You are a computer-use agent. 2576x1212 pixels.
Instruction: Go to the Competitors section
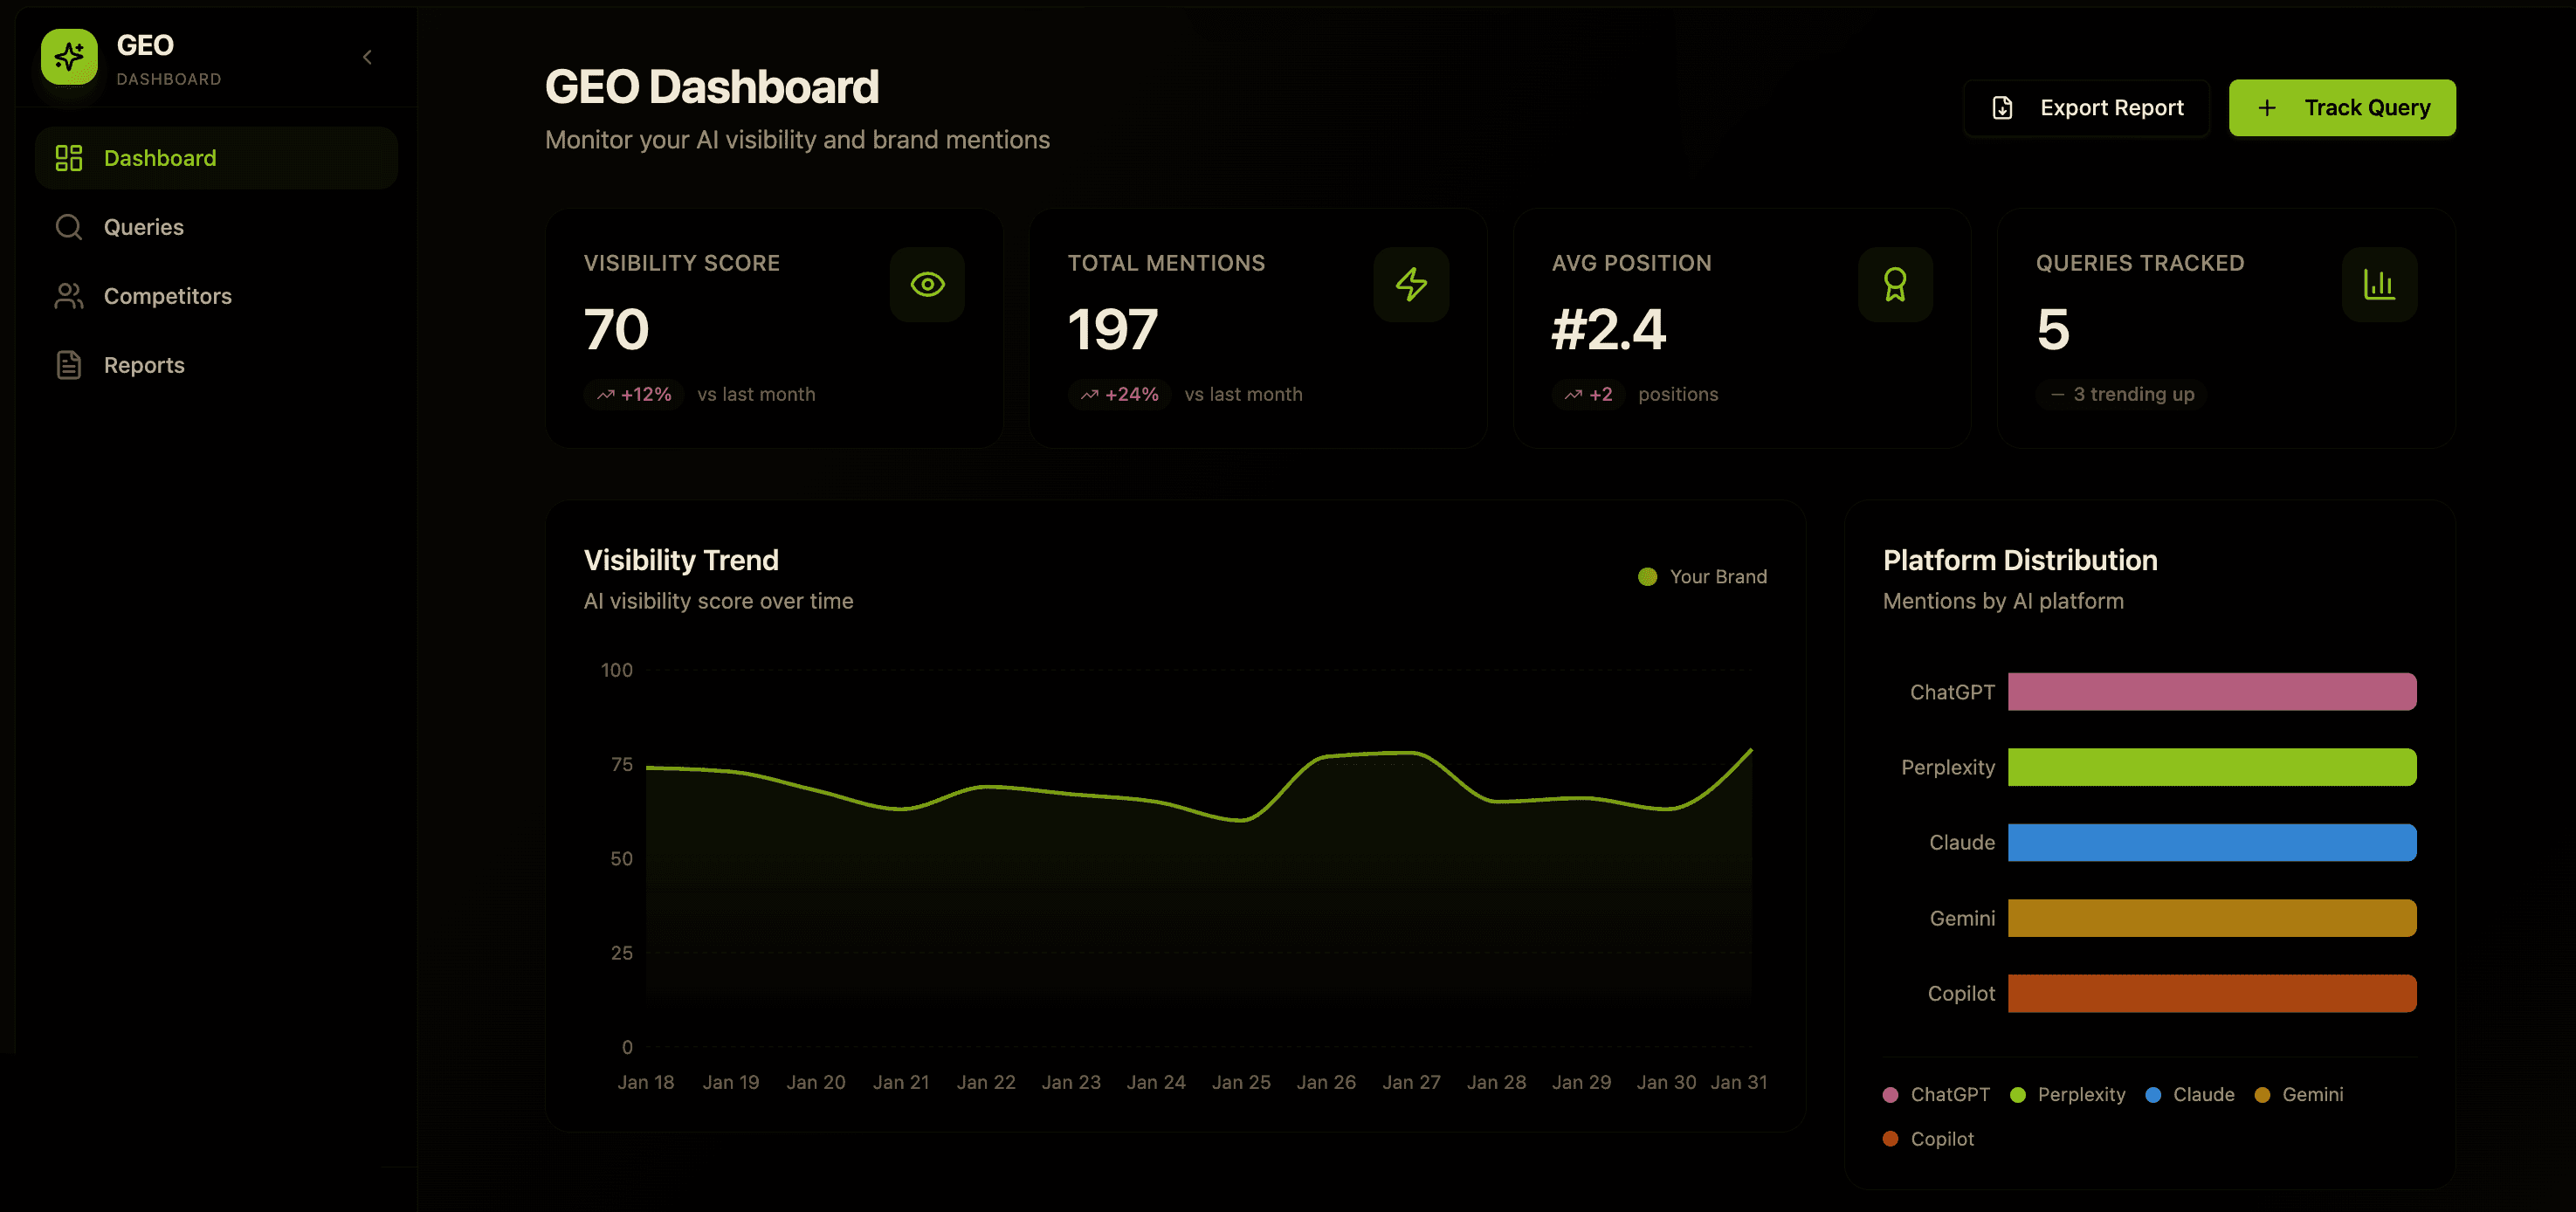pyautogui.click(x=167, y=296)
